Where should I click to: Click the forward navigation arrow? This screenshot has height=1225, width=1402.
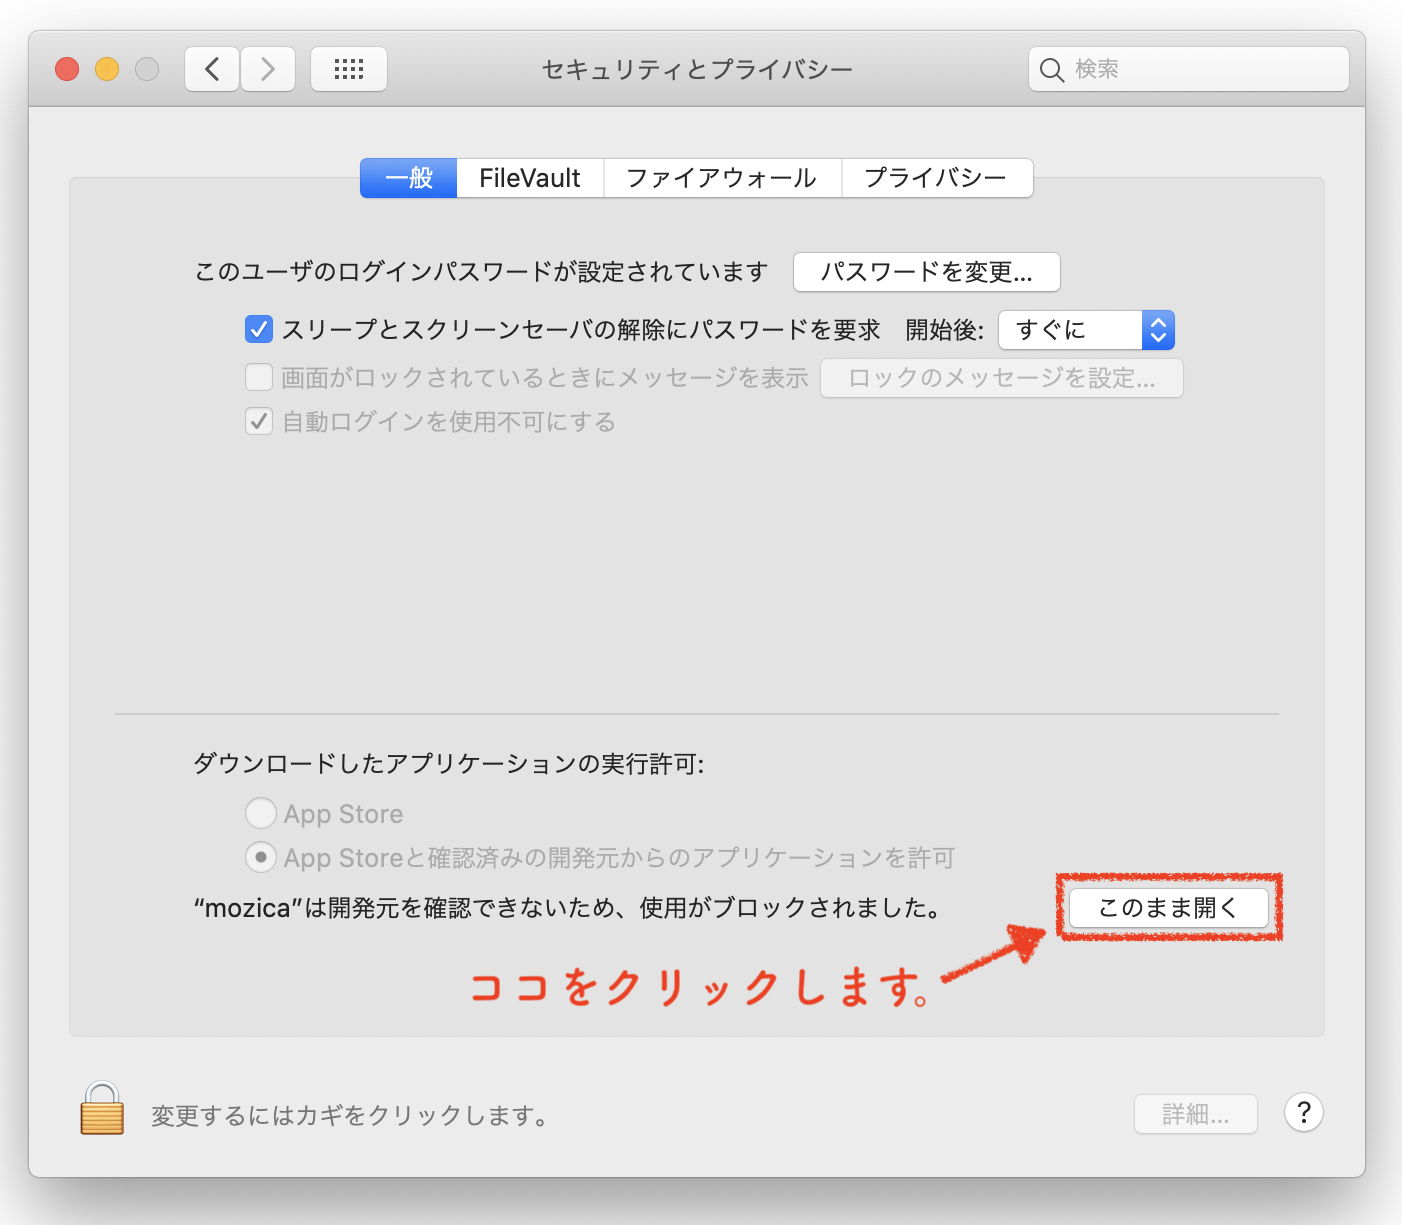click(x=268, y=69)
